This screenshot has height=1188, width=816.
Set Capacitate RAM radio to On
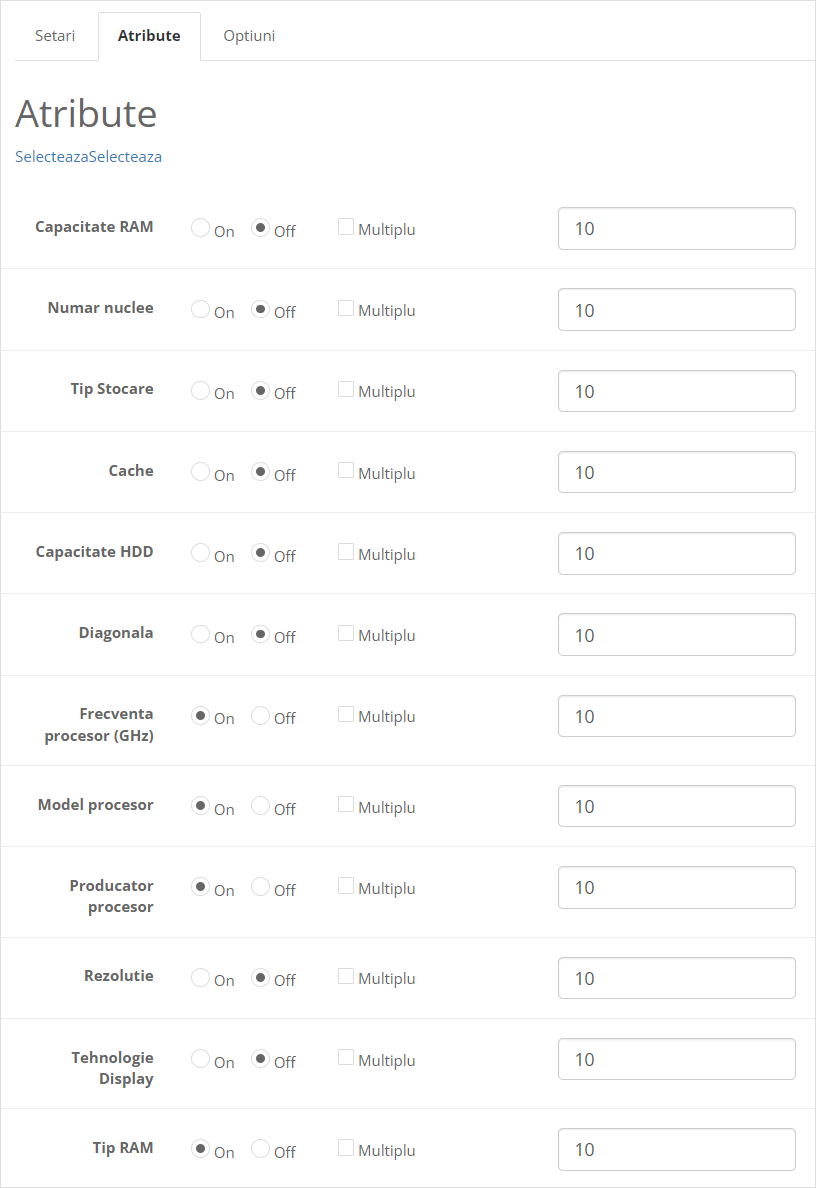coord(200,228)
